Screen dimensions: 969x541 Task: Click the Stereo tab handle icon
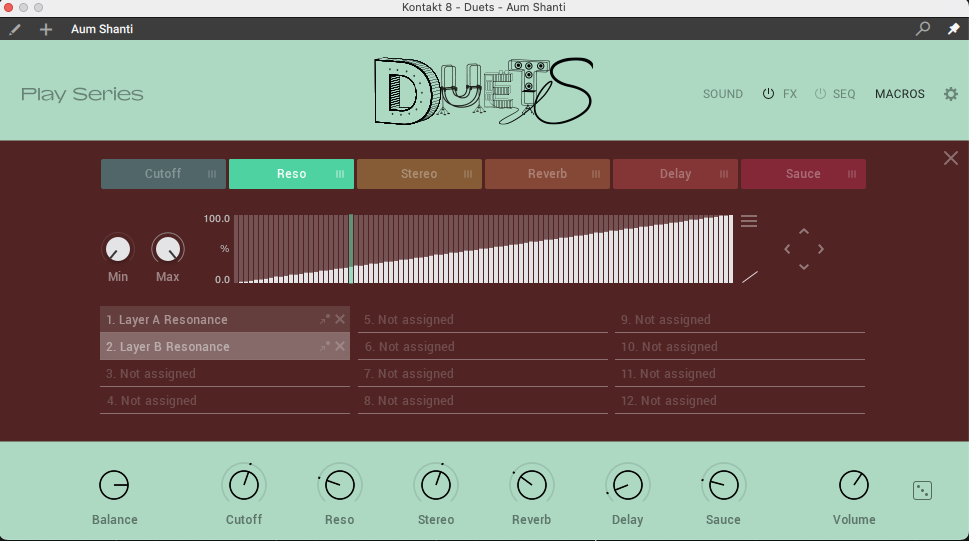[468, 174]
